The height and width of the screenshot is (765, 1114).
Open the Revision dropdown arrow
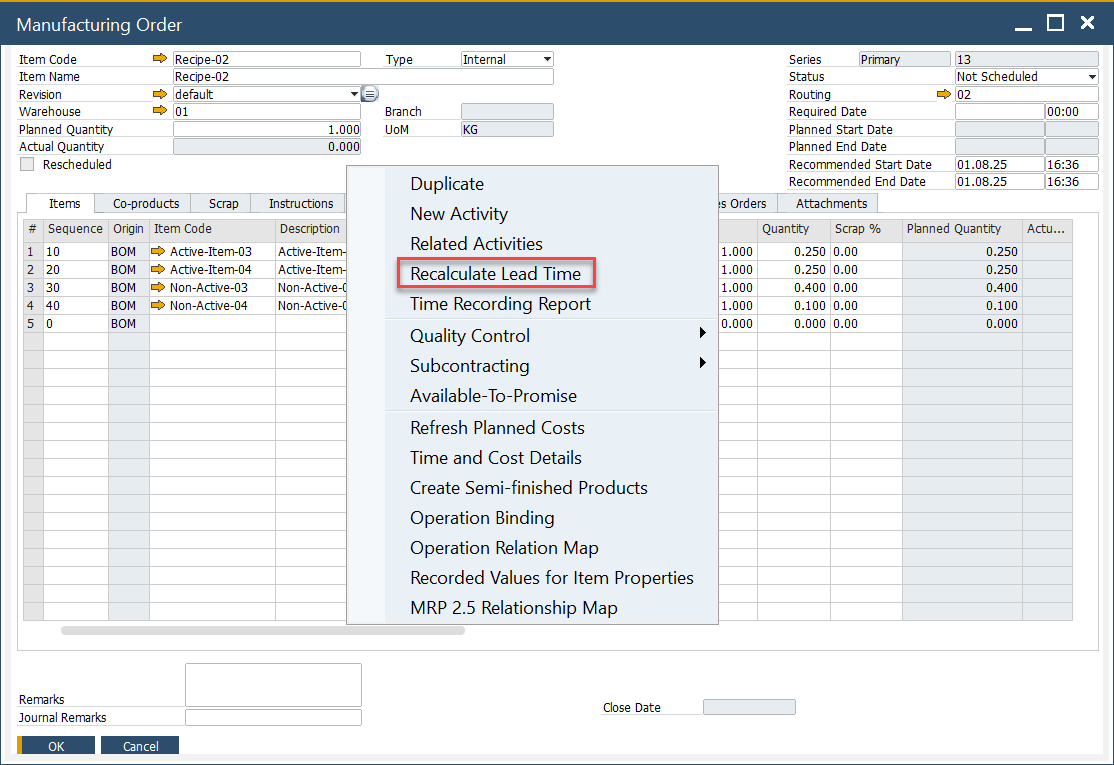coord(354,94)
